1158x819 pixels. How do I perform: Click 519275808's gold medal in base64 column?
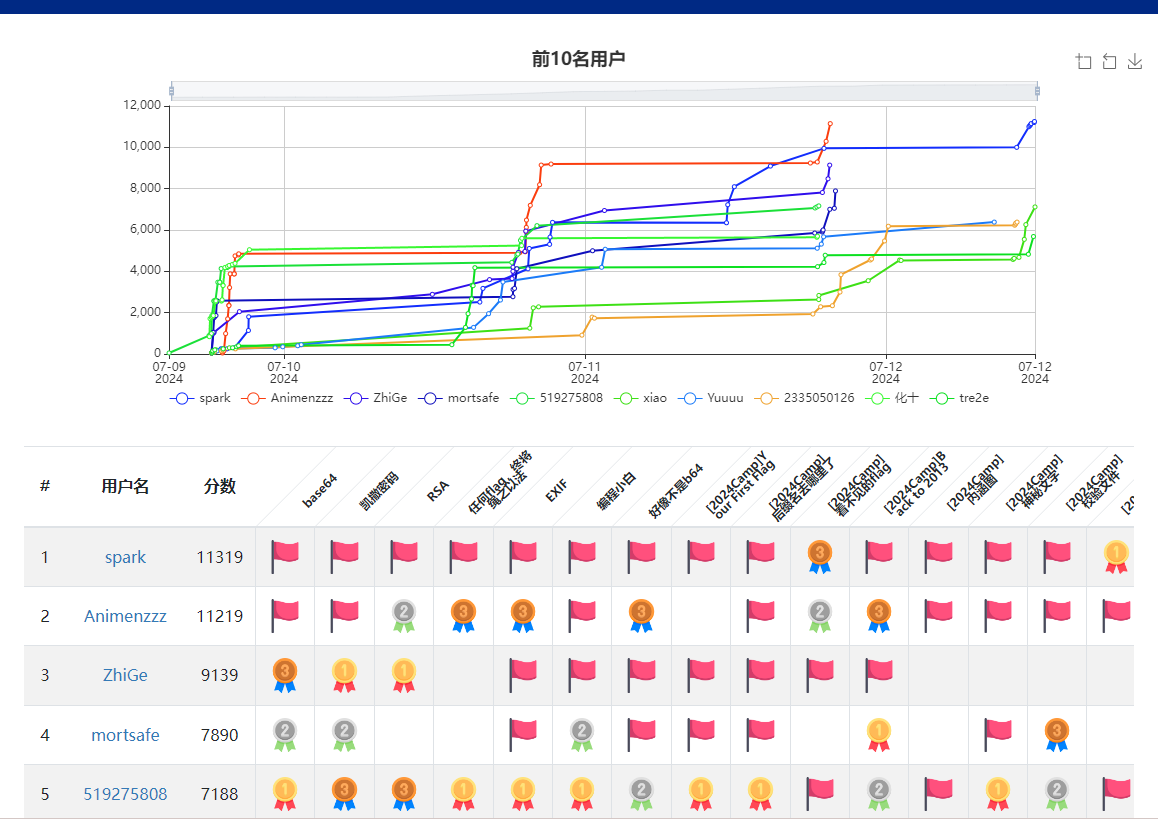(285, 794)
